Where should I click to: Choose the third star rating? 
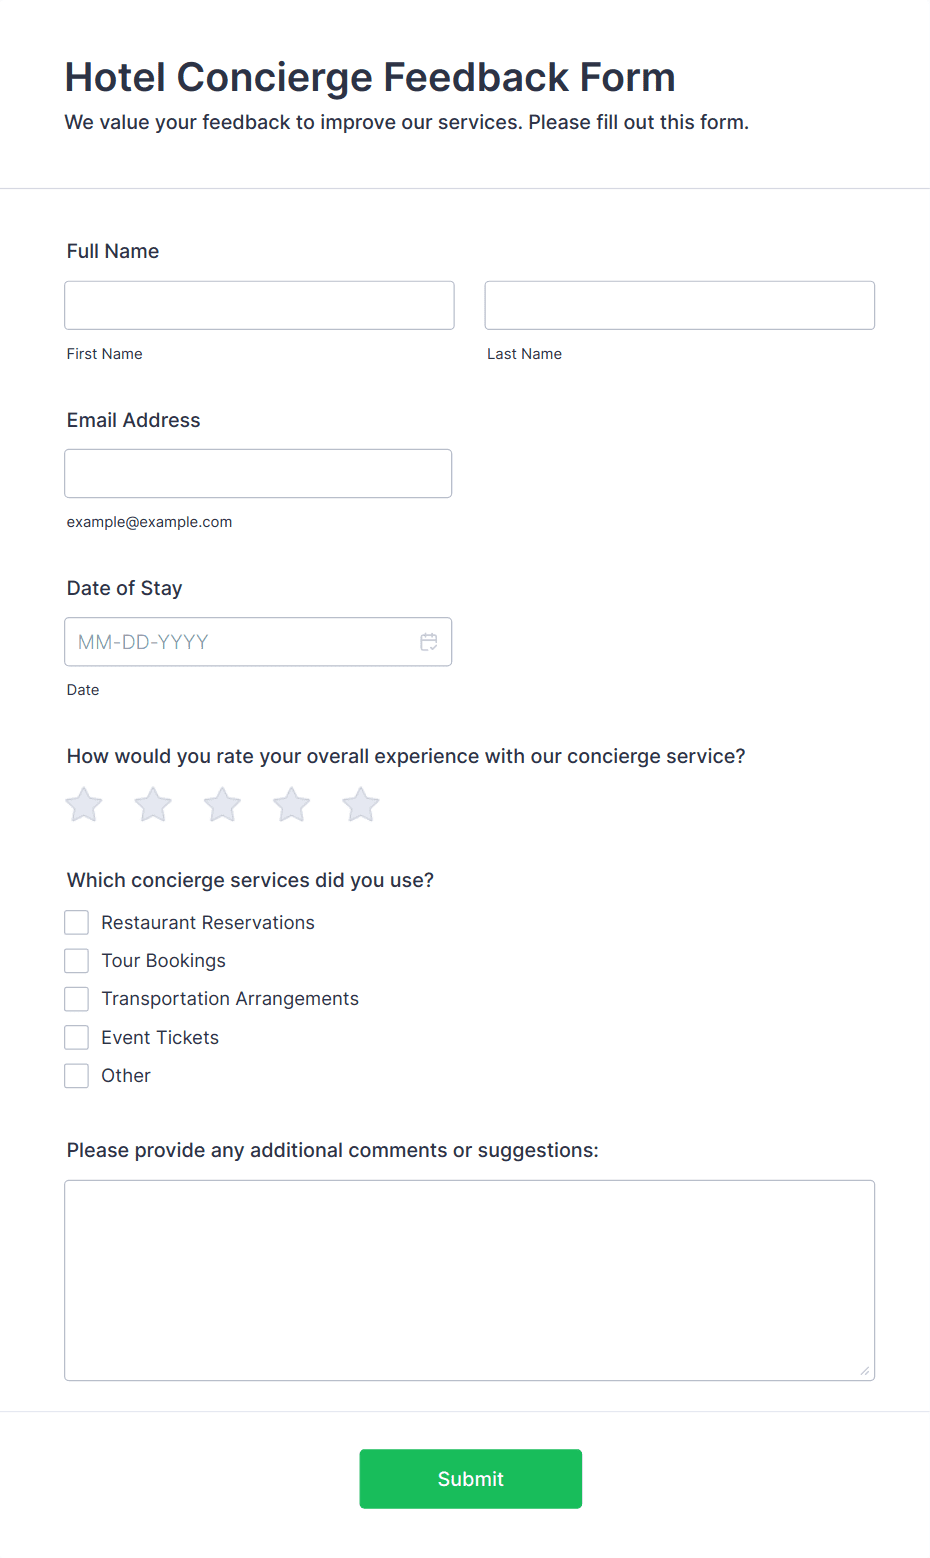(222, 805)
